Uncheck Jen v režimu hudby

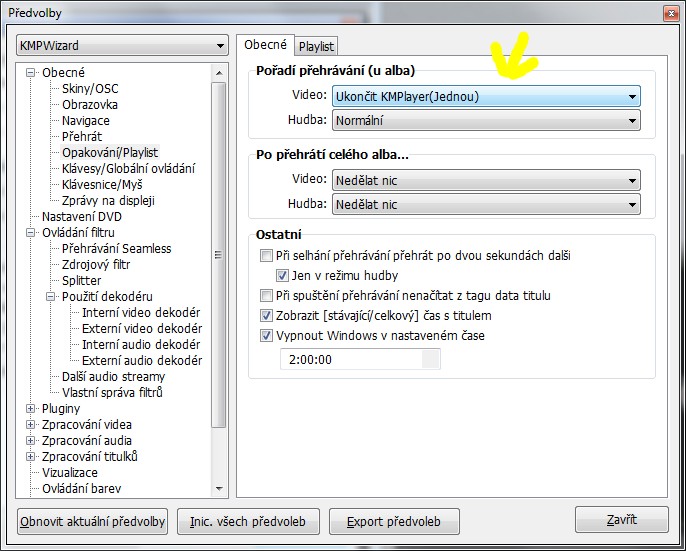[x=282, y=275]
